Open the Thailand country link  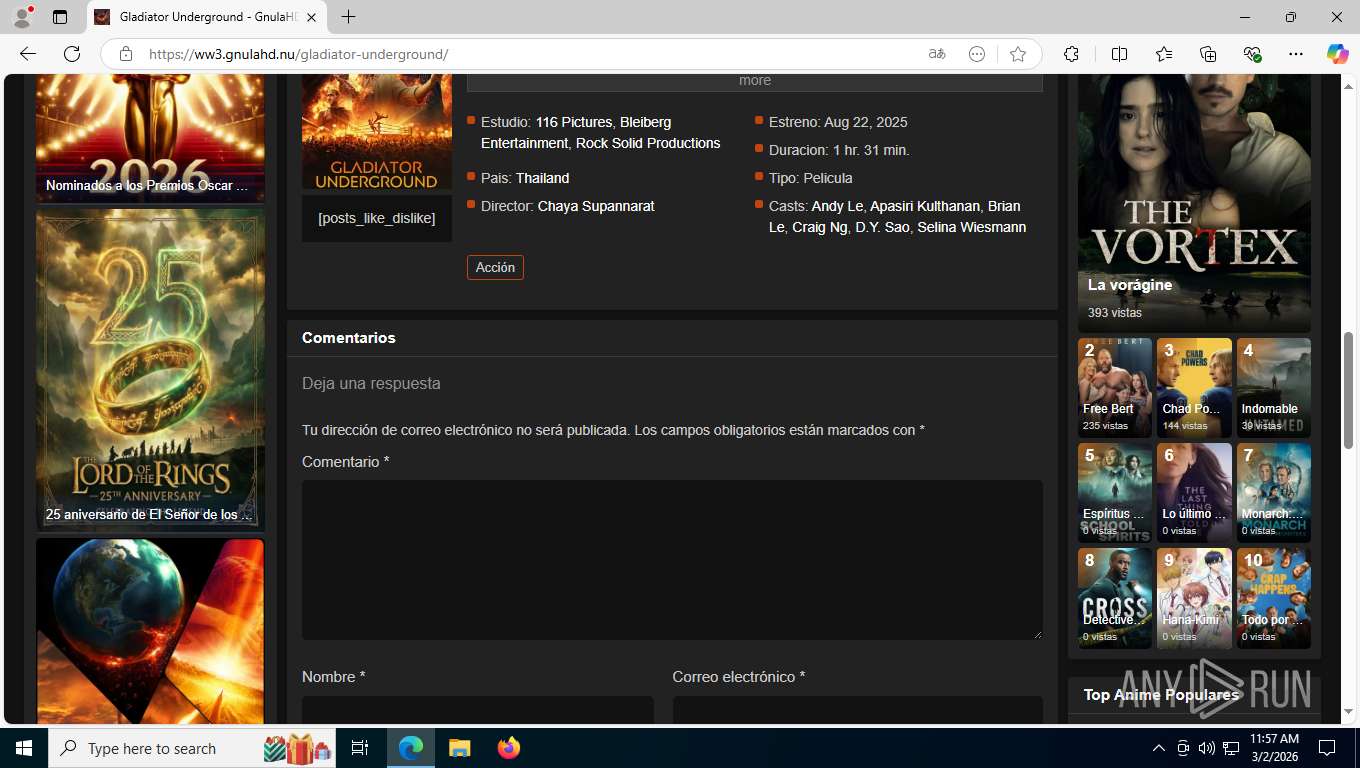point(542,178)
